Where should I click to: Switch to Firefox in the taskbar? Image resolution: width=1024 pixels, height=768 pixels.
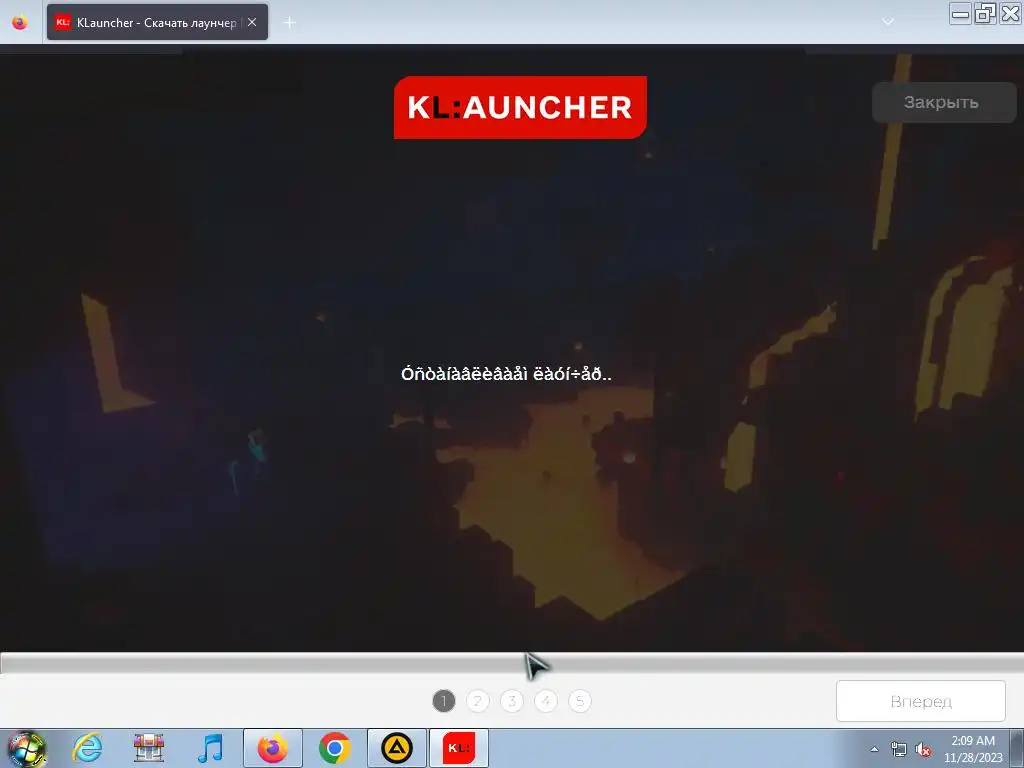click(272, 748)
